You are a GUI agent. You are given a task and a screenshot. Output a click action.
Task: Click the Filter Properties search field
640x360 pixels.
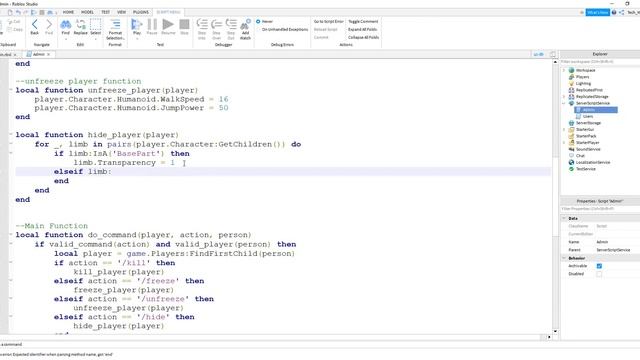(600, 209)
